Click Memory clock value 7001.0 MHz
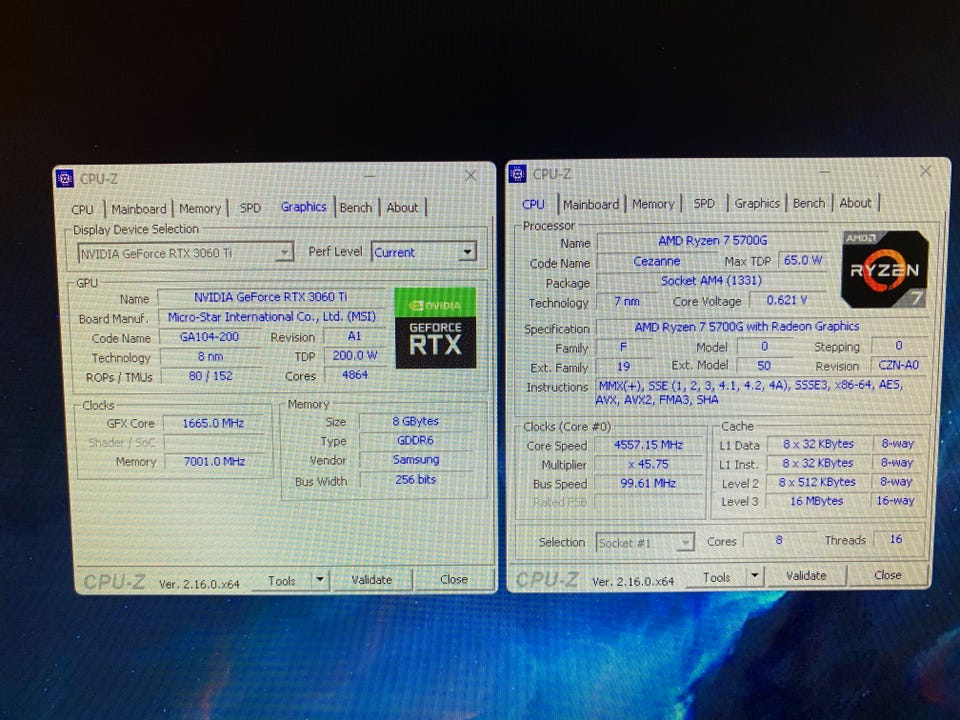Screen dimensions: 960x720 coord(214,462)
